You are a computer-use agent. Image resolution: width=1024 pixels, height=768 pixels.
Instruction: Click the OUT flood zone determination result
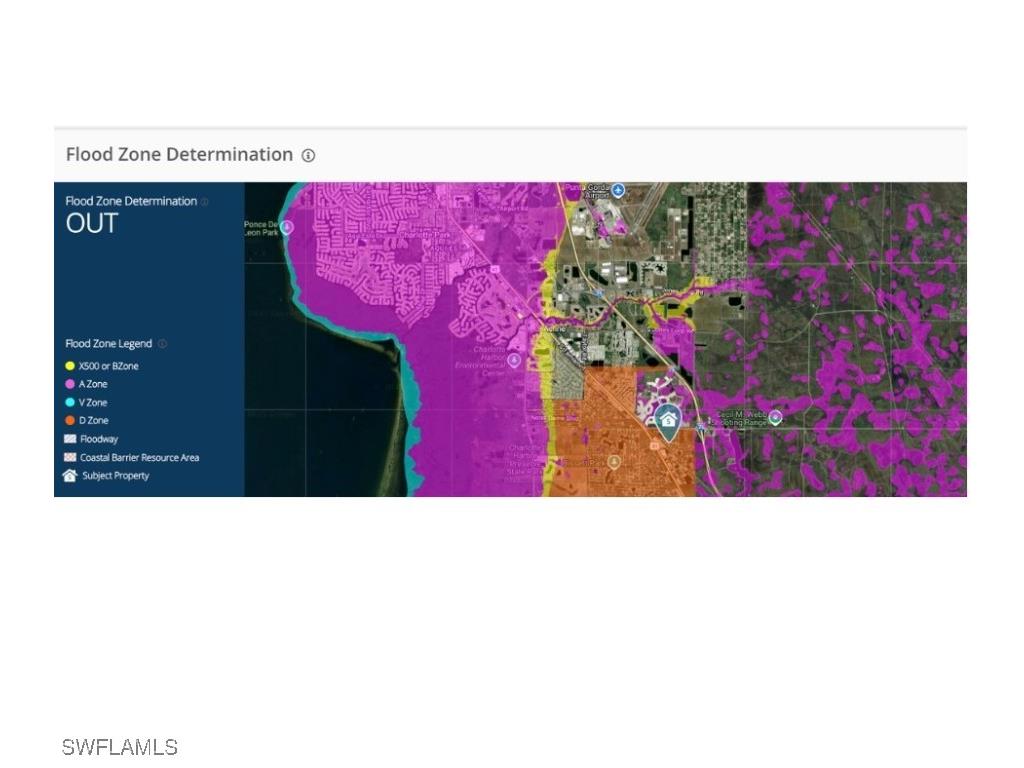tap(92, 224)
